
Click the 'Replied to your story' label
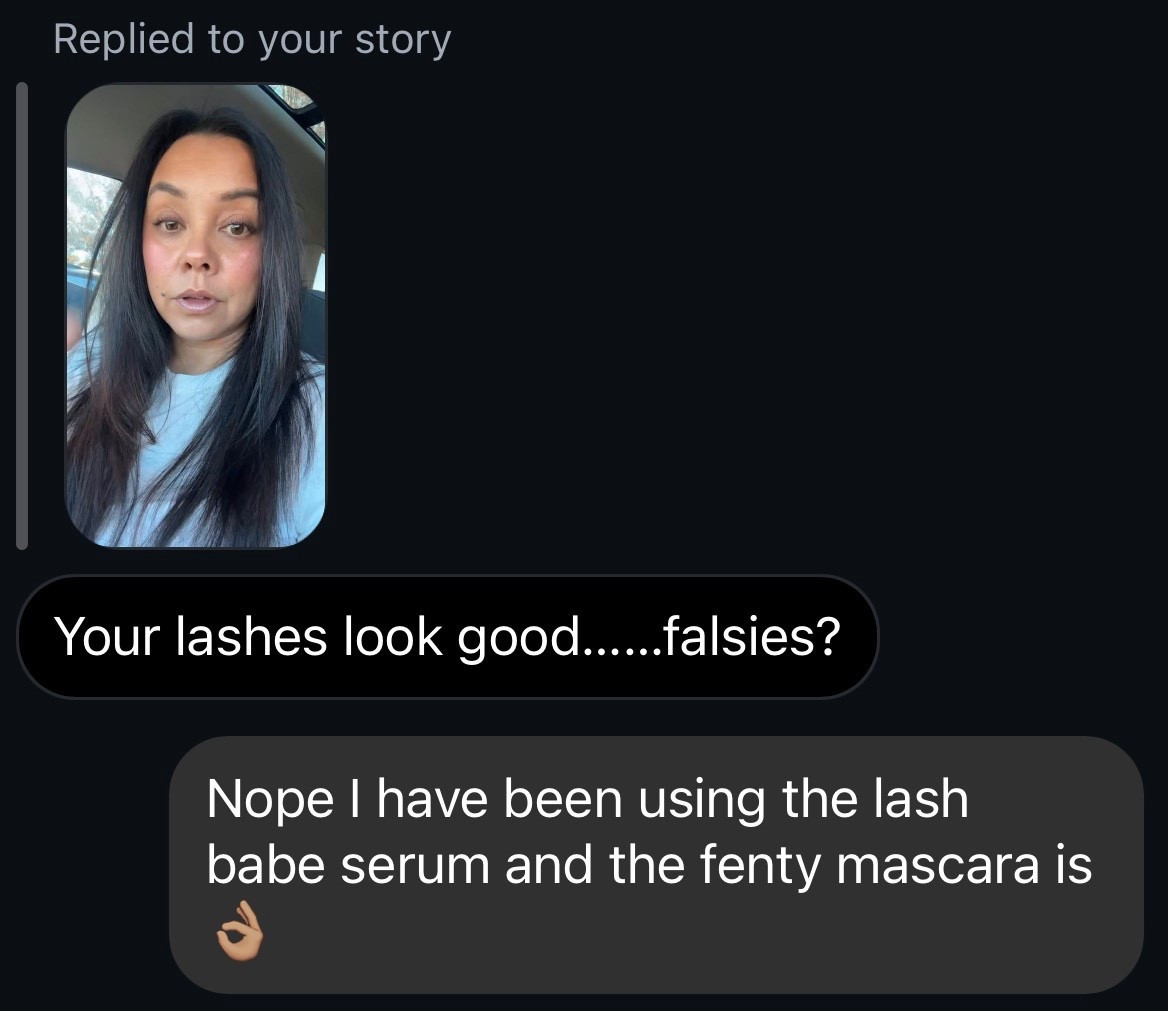[x=253, y=39]
